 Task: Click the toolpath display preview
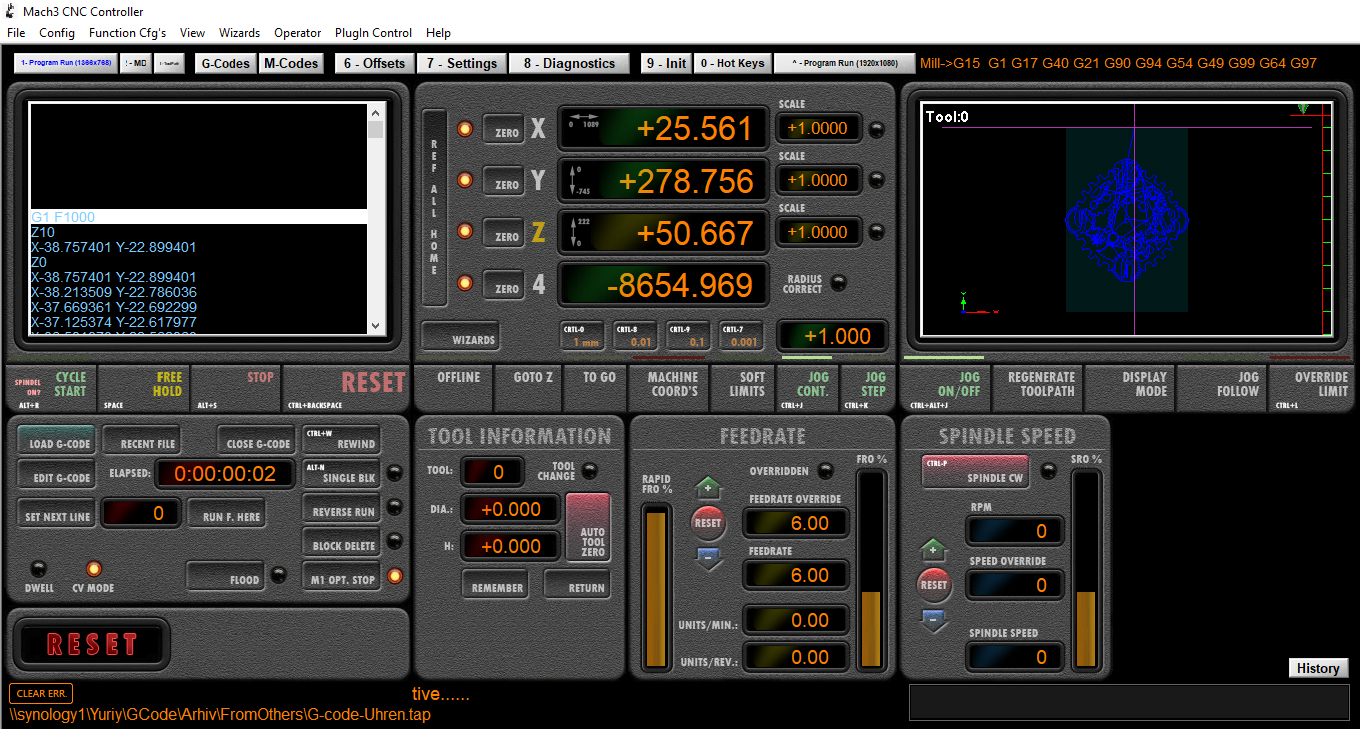[x=1127, y=219]
